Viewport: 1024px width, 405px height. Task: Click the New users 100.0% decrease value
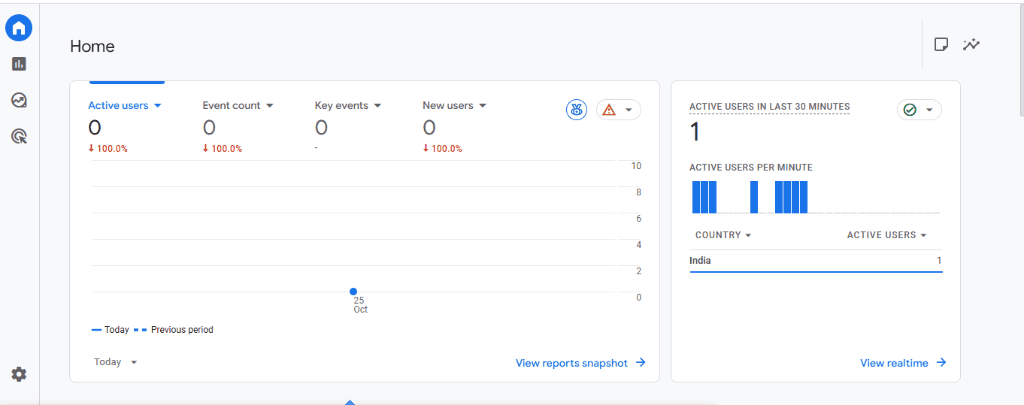click(442, 149)
